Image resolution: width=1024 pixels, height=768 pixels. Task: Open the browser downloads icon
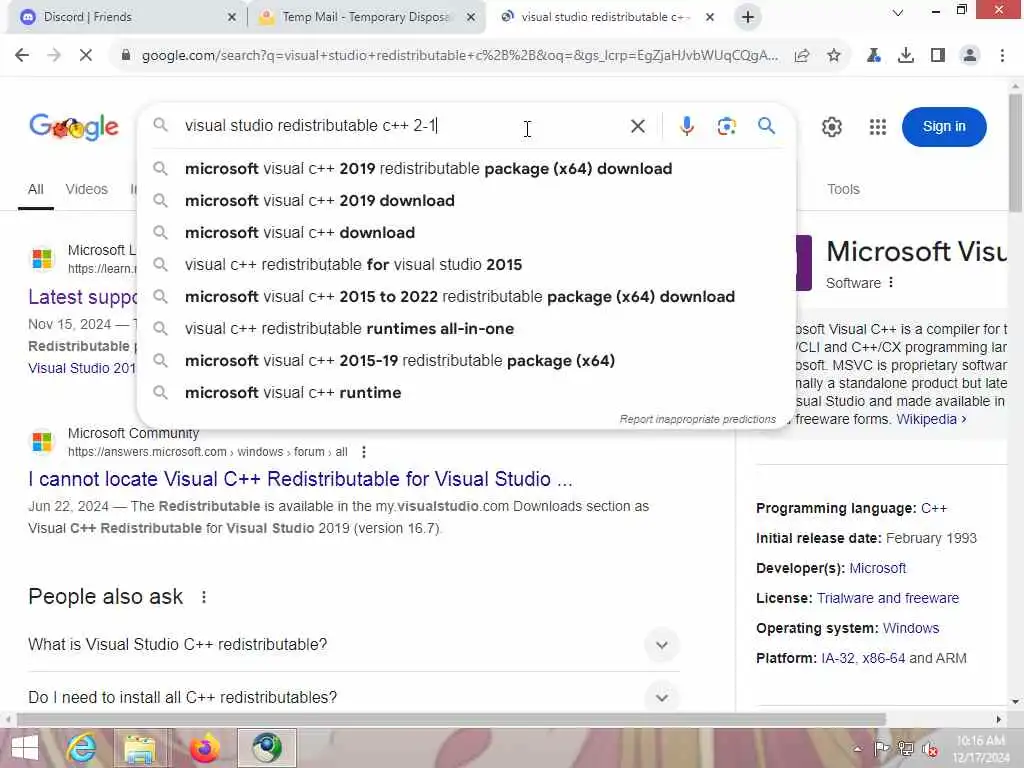(x=905, y=56)
